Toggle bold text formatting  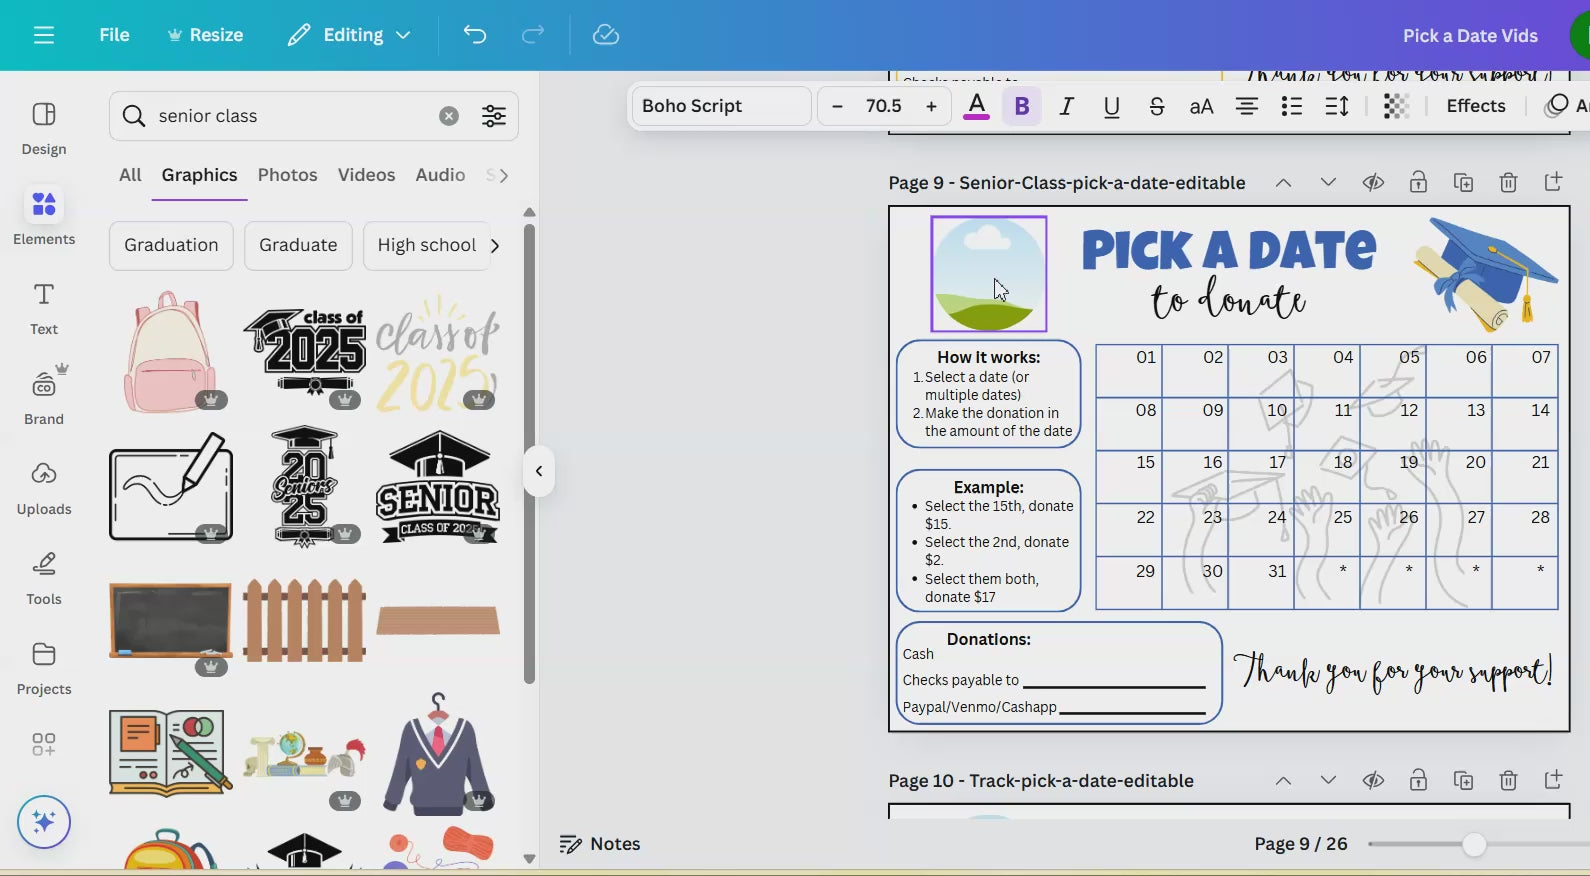pos(1022,106)
